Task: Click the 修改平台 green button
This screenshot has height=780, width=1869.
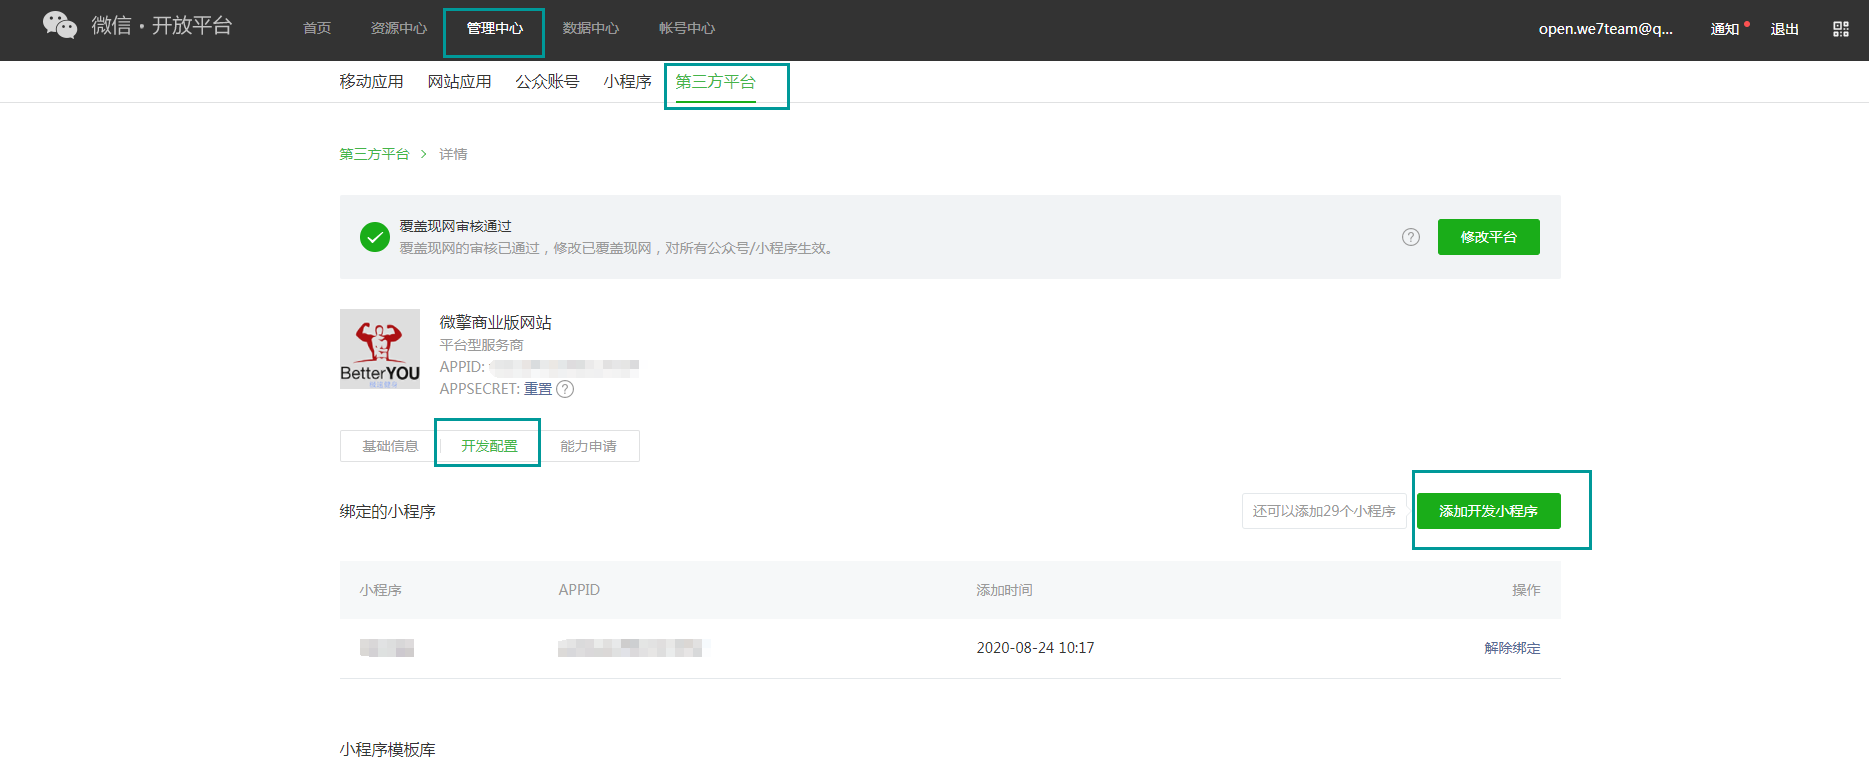Action: [x=1489, y=237]
